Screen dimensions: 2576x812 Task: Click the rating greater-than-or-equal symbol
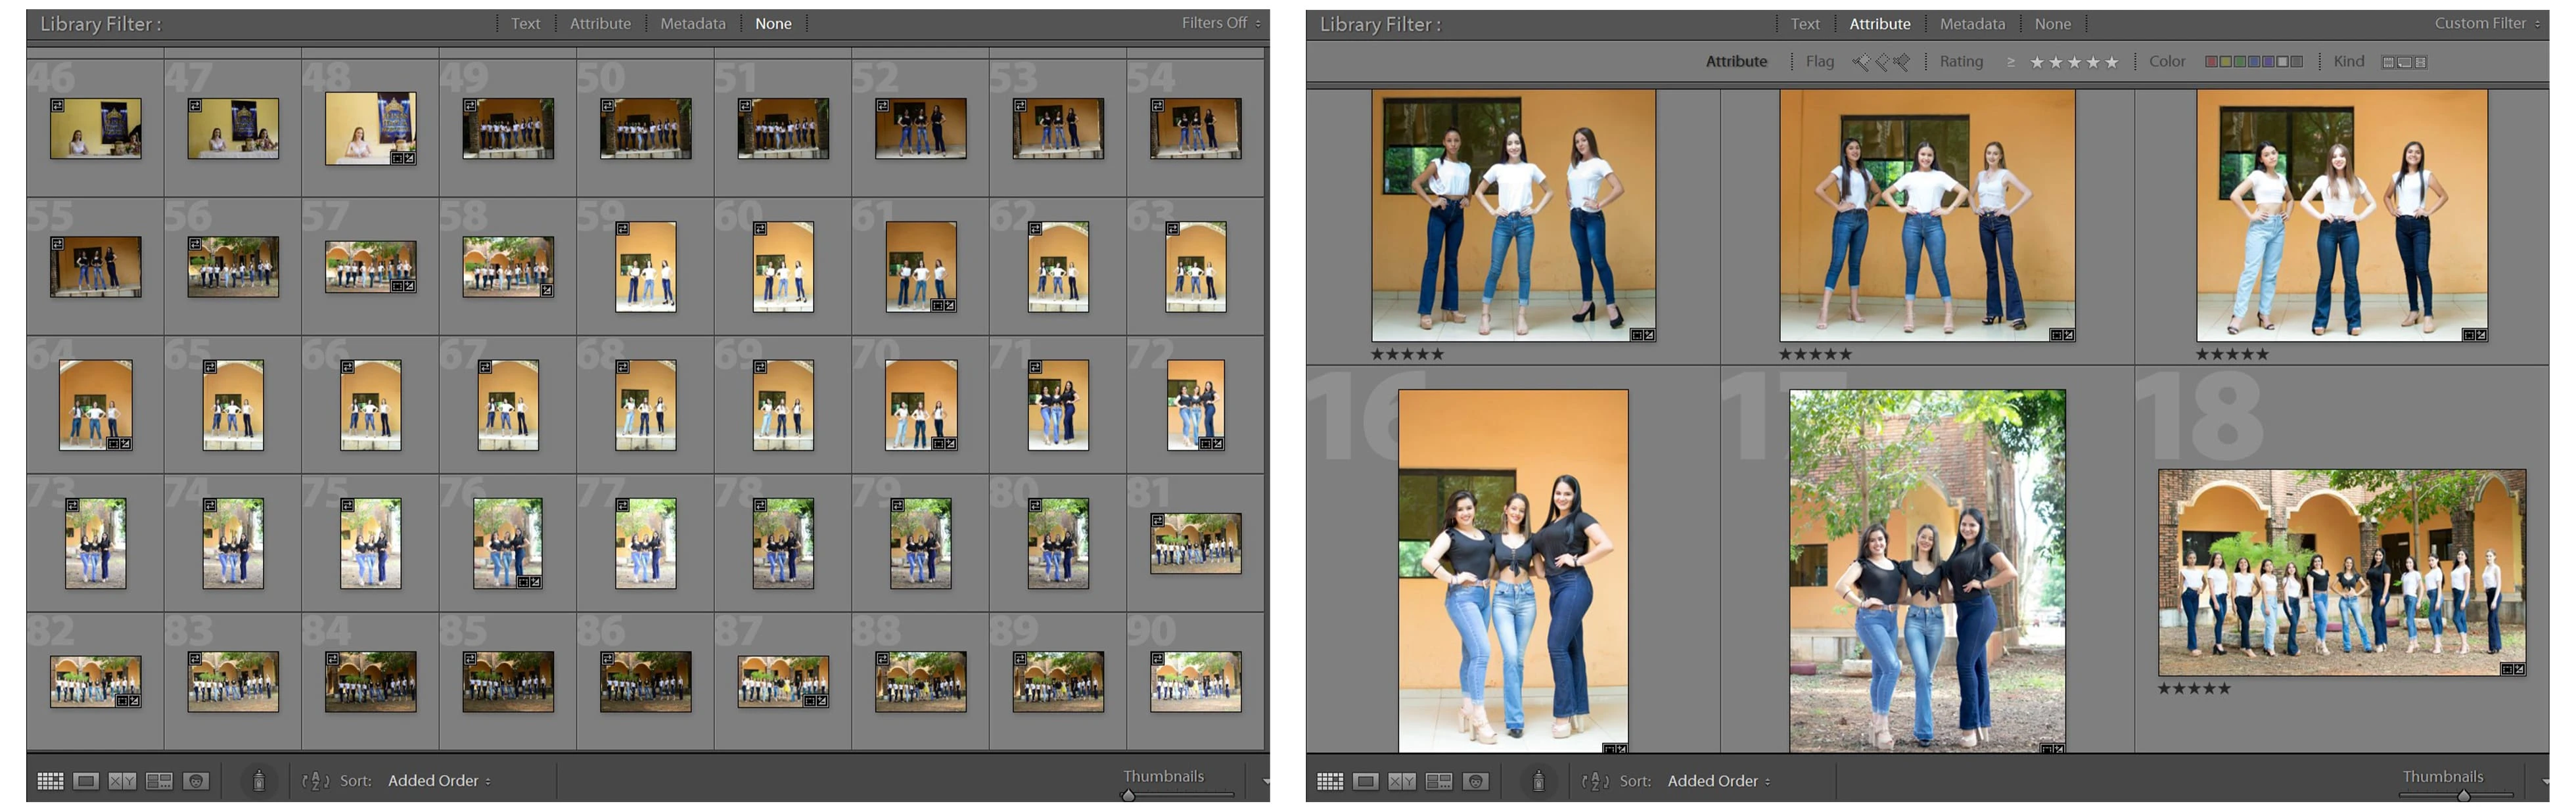(2011, 62)
